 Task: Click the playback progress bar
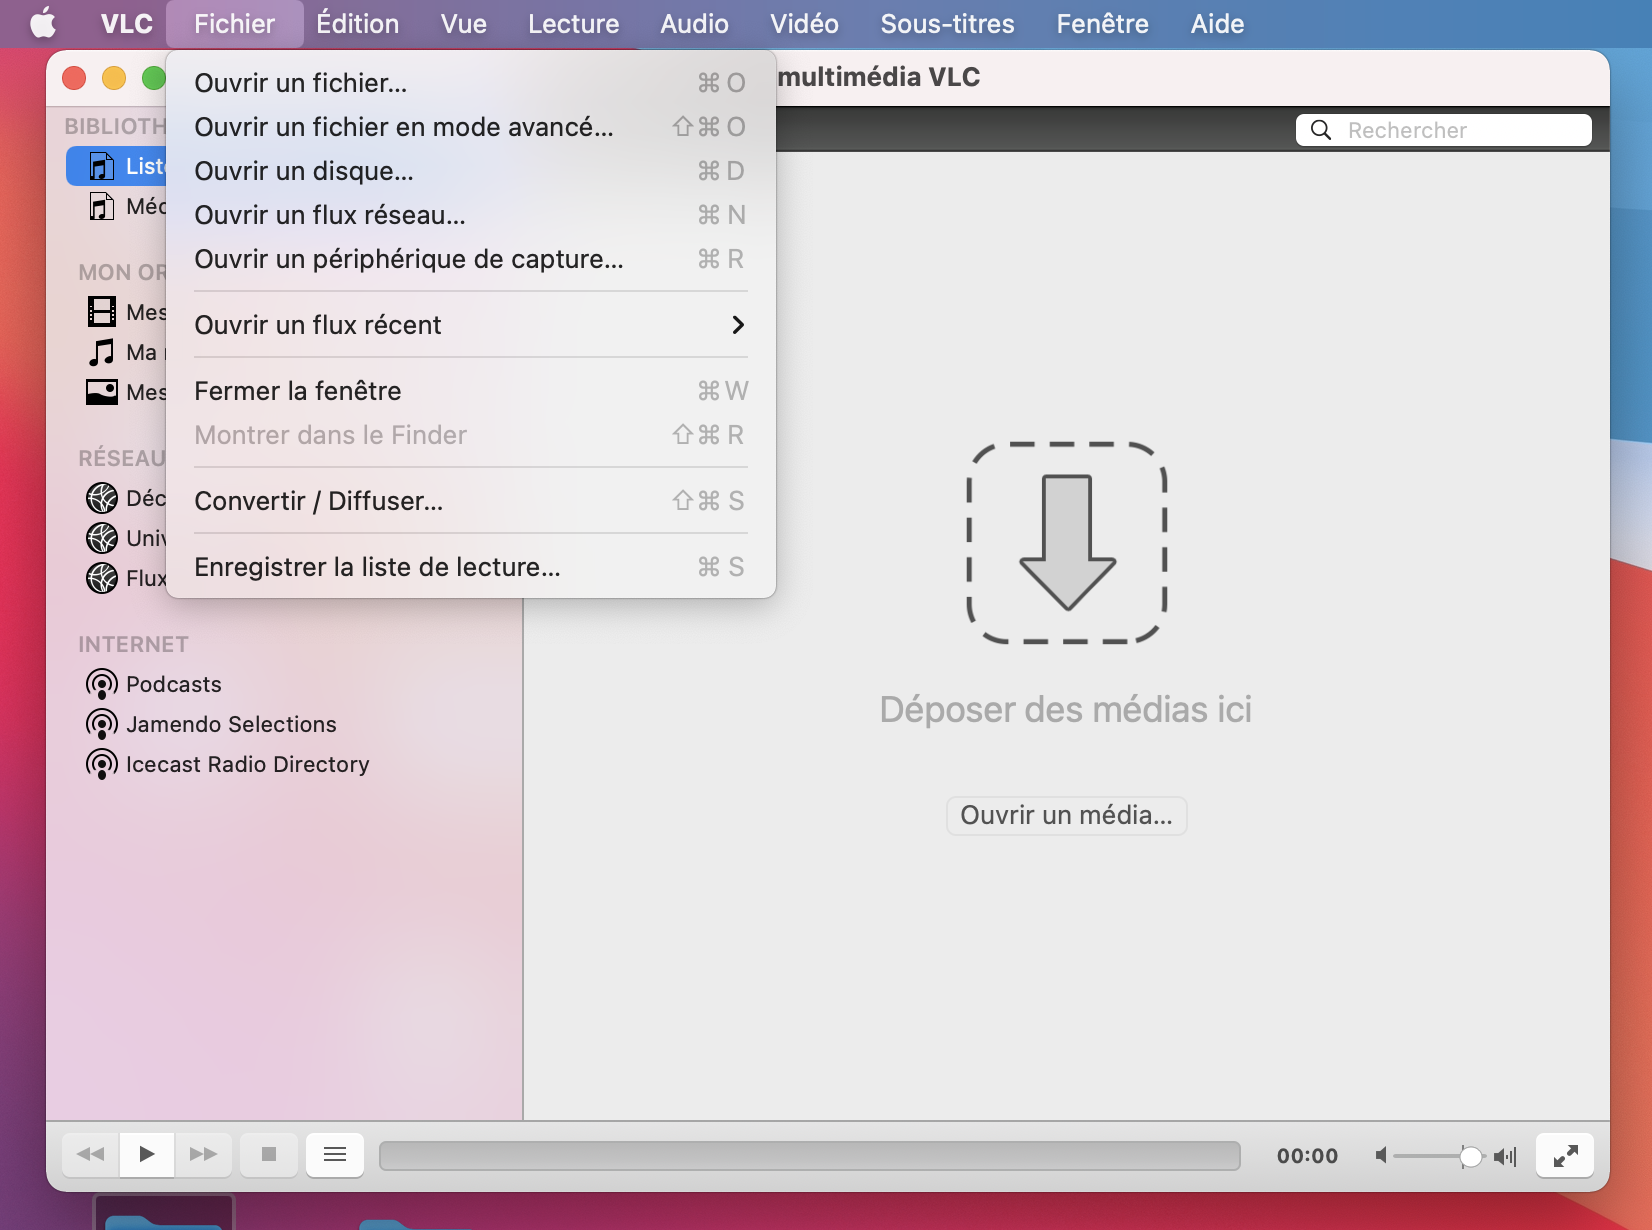pyautogui.click(x=810, y=1156)
